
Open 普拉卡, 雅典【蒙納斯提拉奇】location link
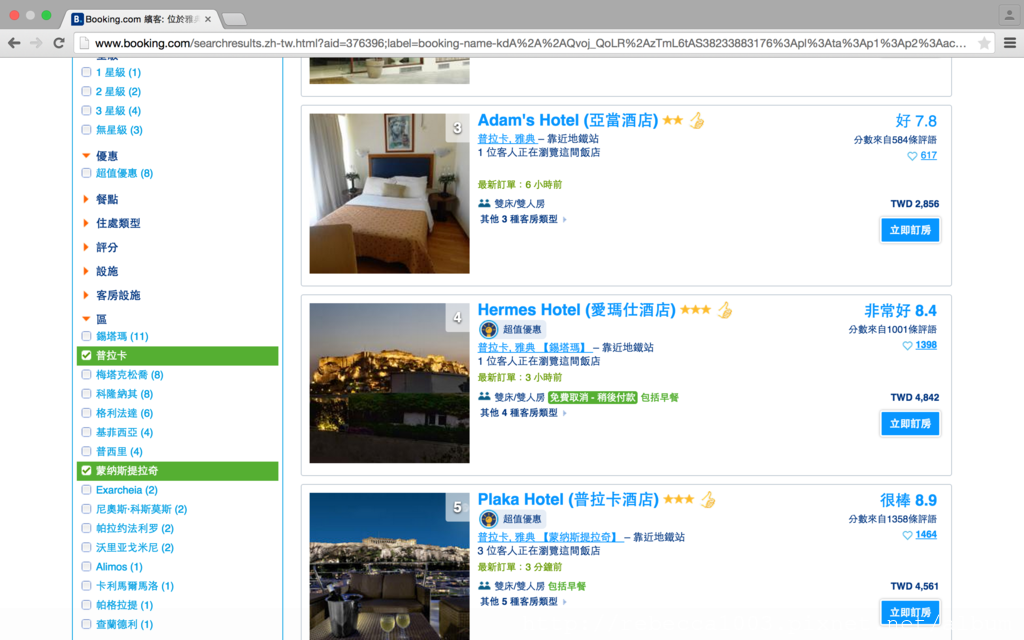(549, 537)
